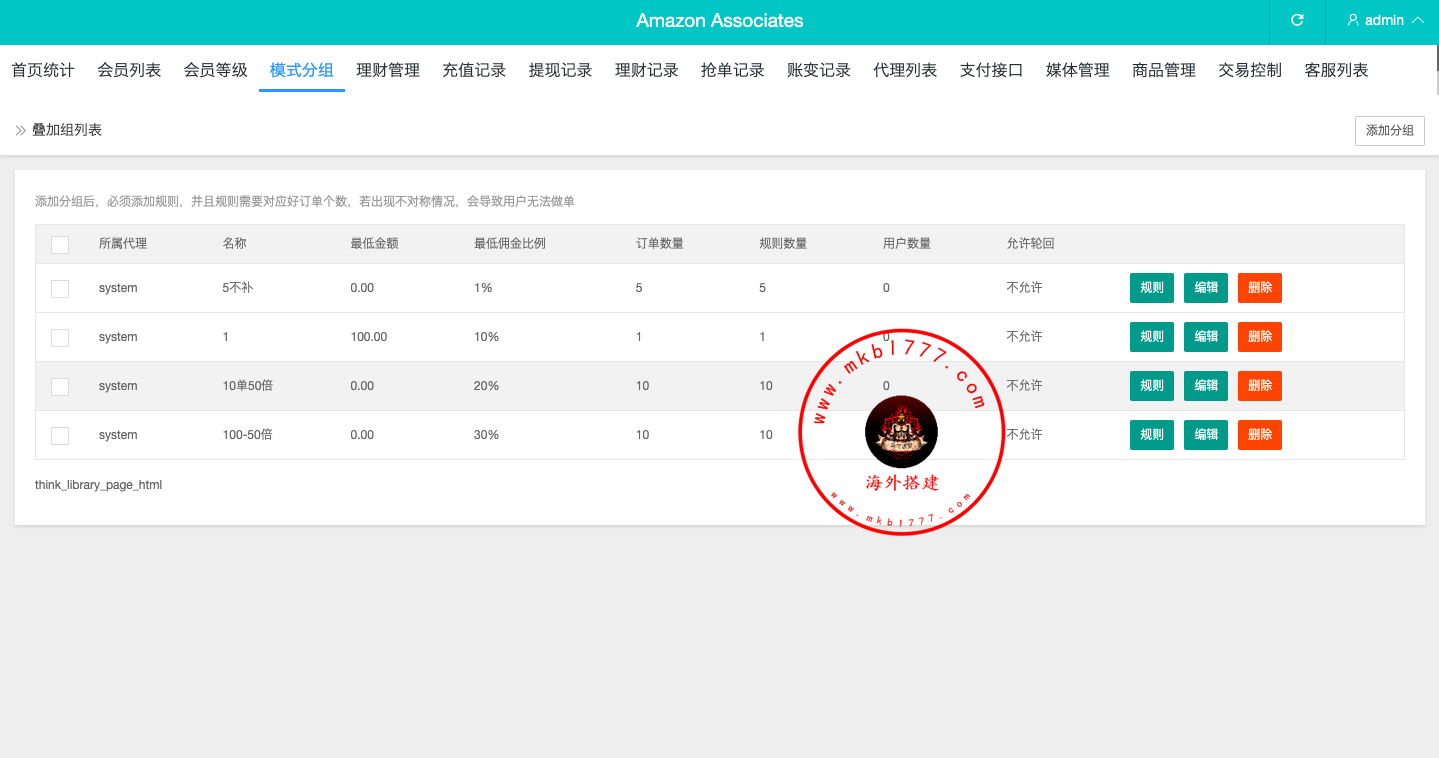This screenshot has height=758, width=1439.
Task: Click 删除 for the 100-50倍 group
Action: coord(1260,435)
